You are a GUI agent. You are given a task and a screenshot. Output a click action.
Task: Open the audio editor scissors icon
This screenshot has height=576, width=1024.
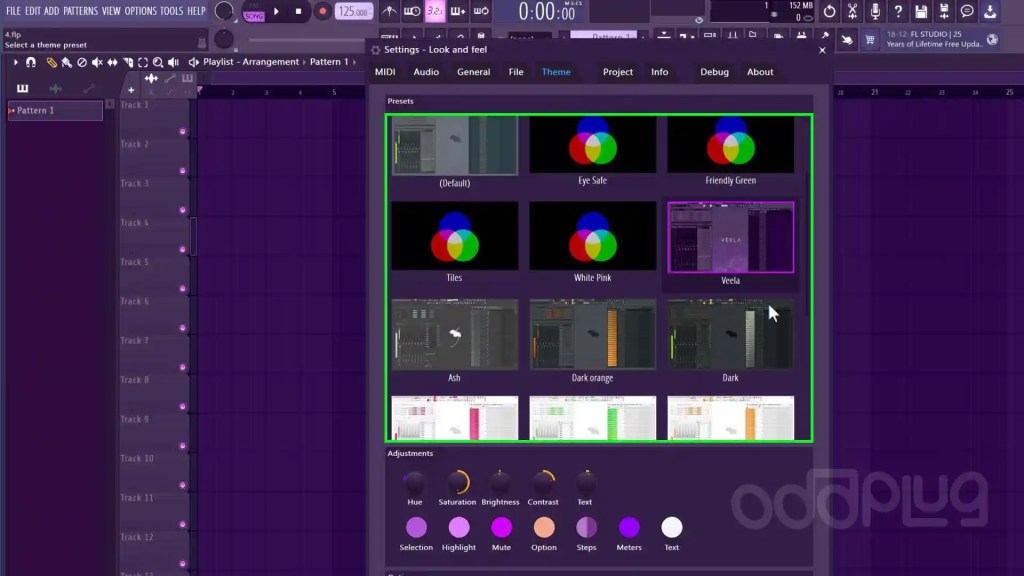[x=852, y=11]
